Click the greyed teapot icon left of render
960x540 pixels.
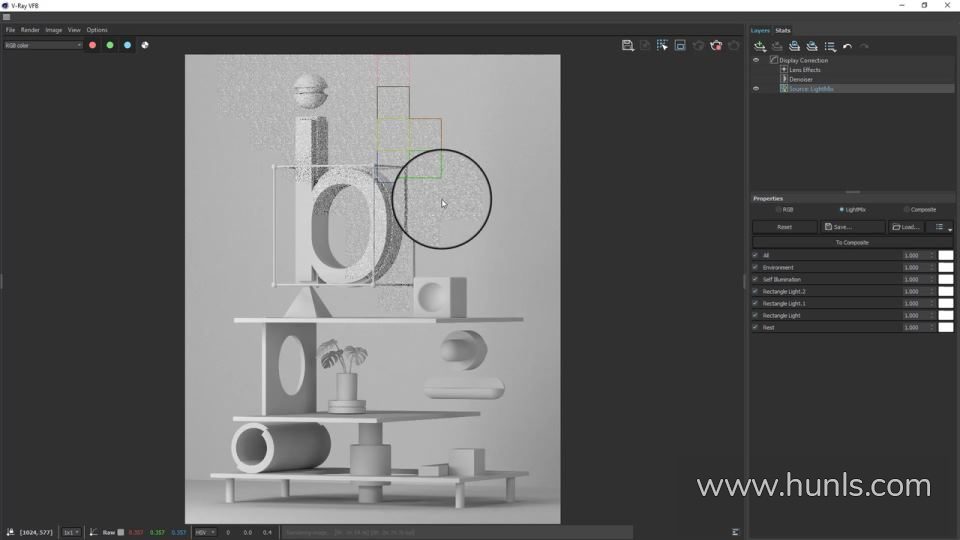[x=698, y=45]
